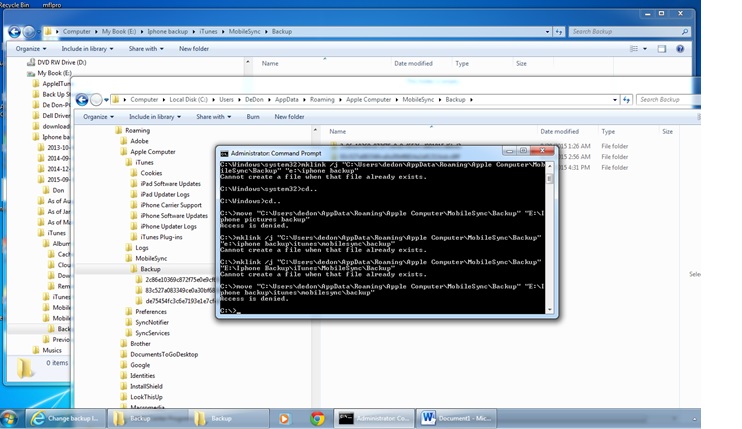Select Adobe folder in the tree
The width and height of the screenshot is (742, 429).
pos(139,141)
